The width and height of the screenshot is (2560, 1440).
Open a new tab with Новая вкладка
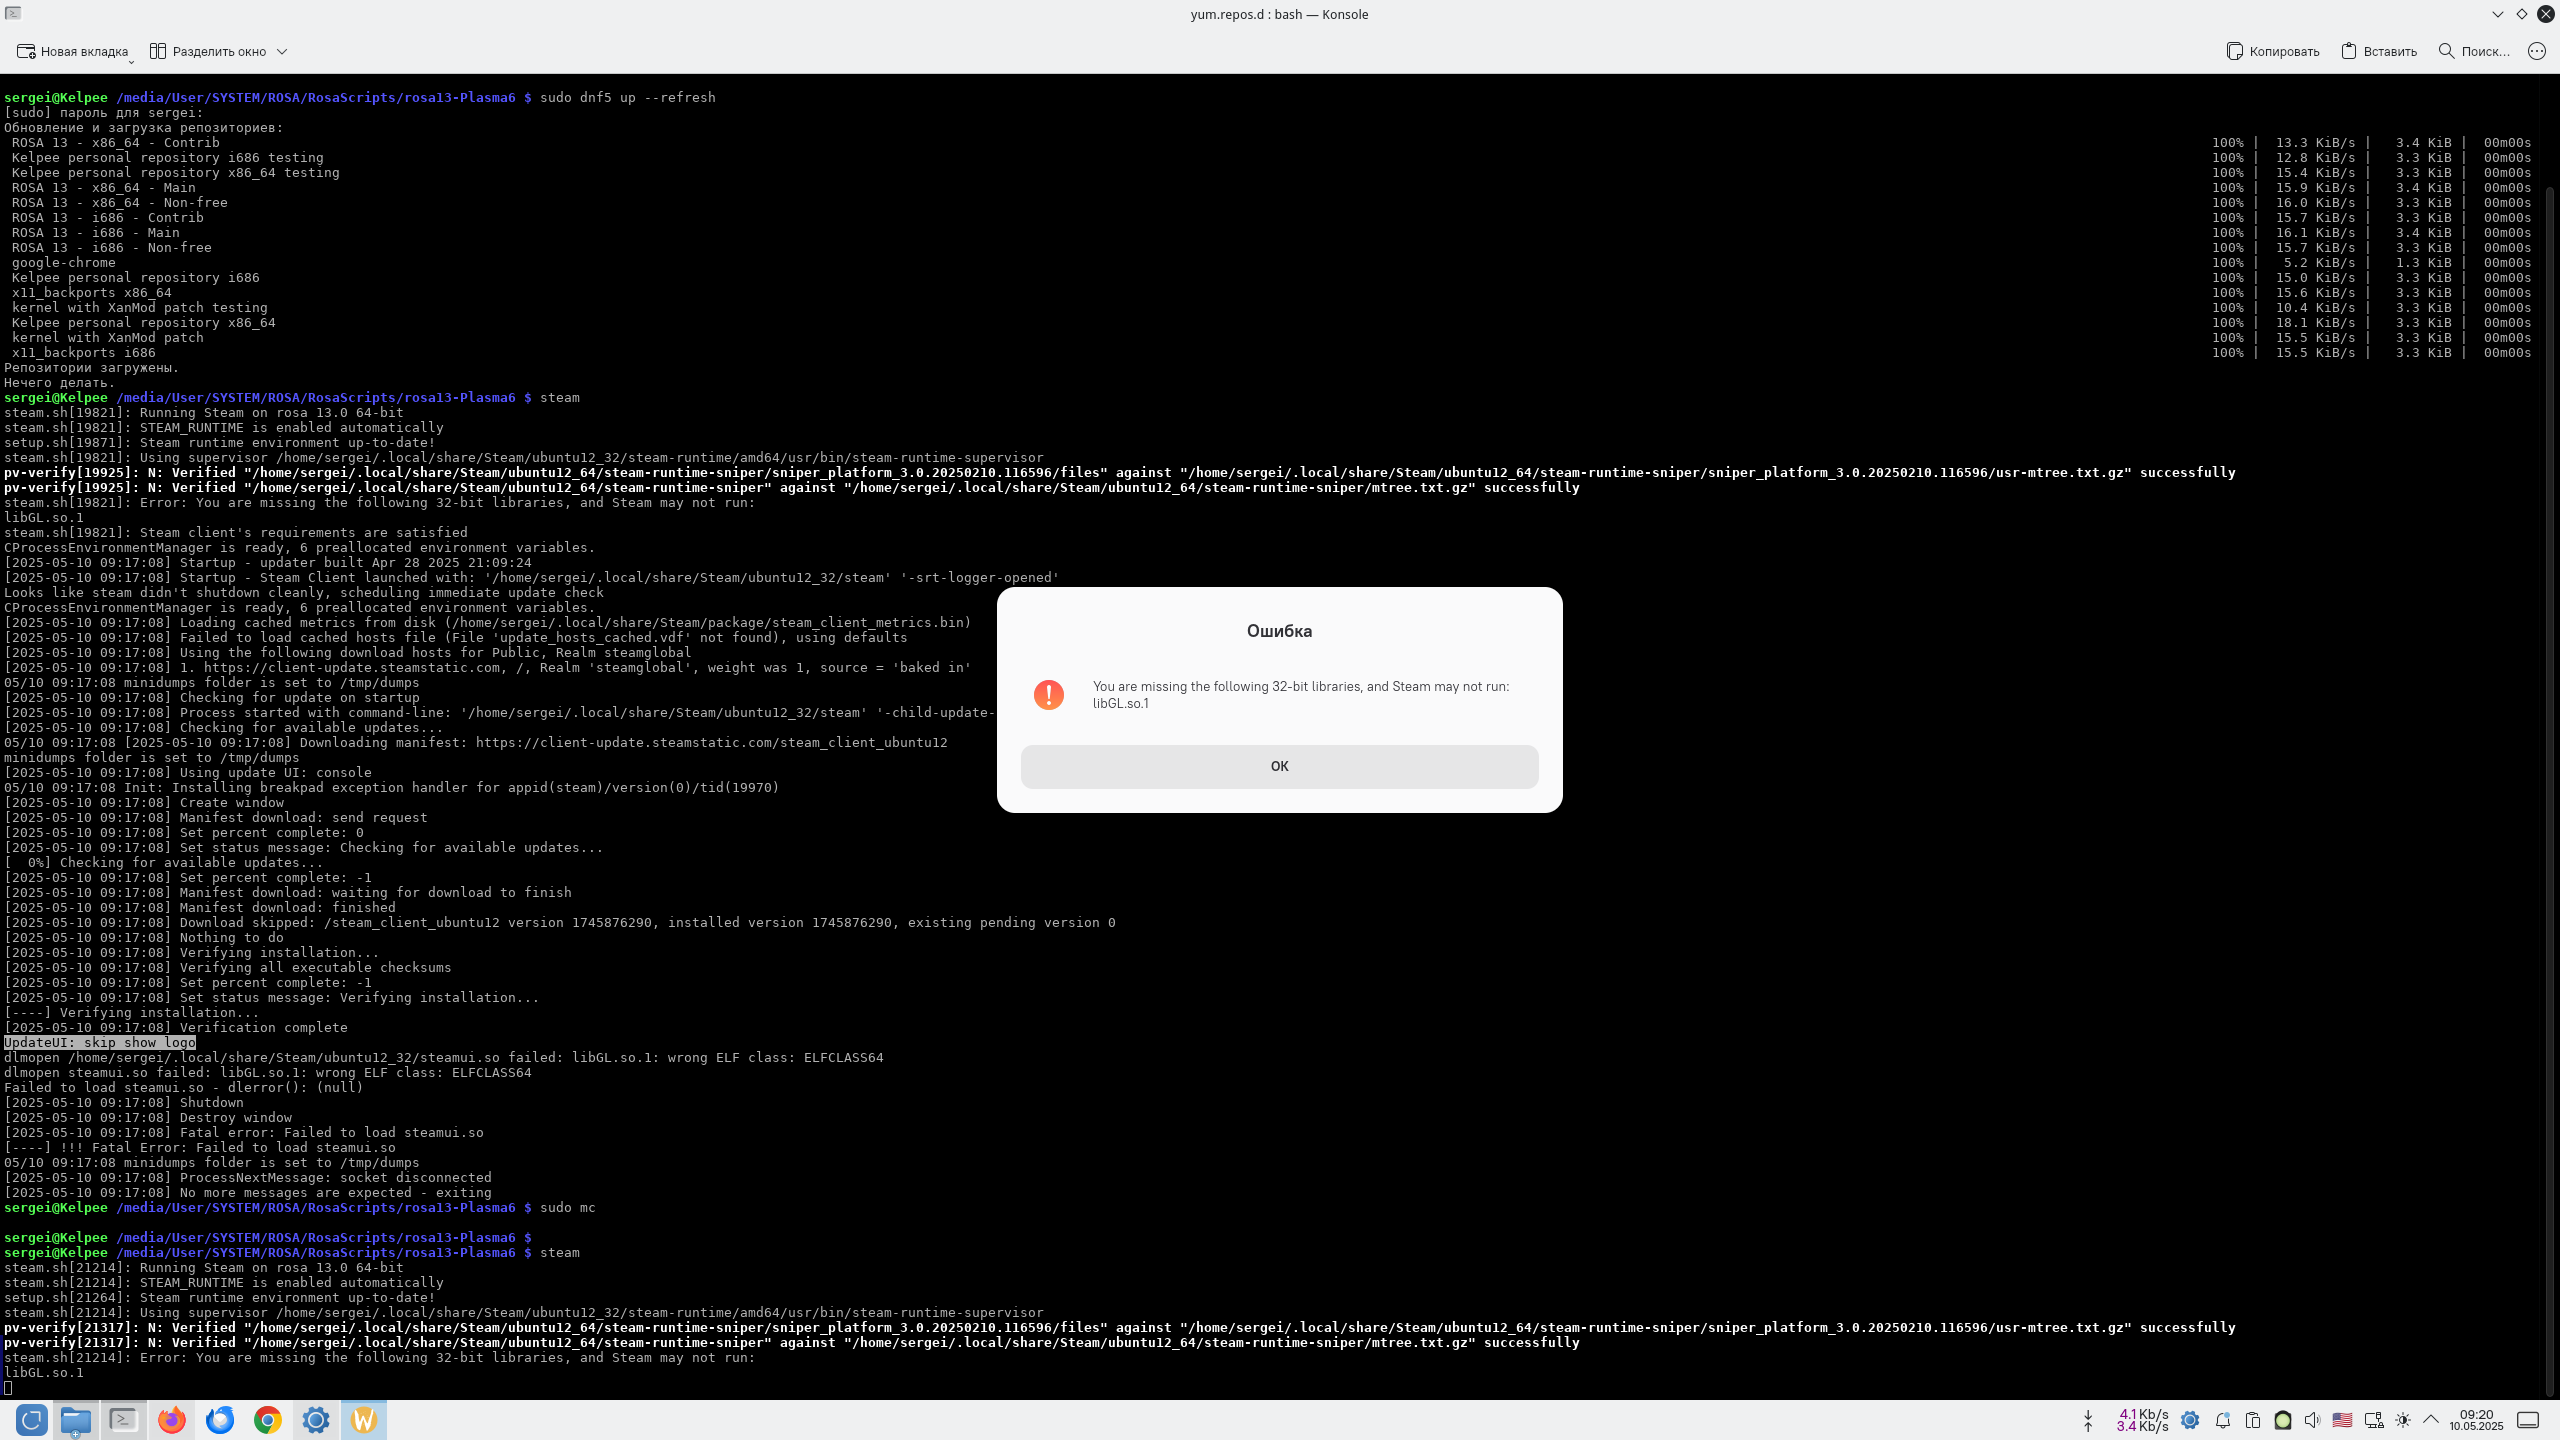coord(73,51)
